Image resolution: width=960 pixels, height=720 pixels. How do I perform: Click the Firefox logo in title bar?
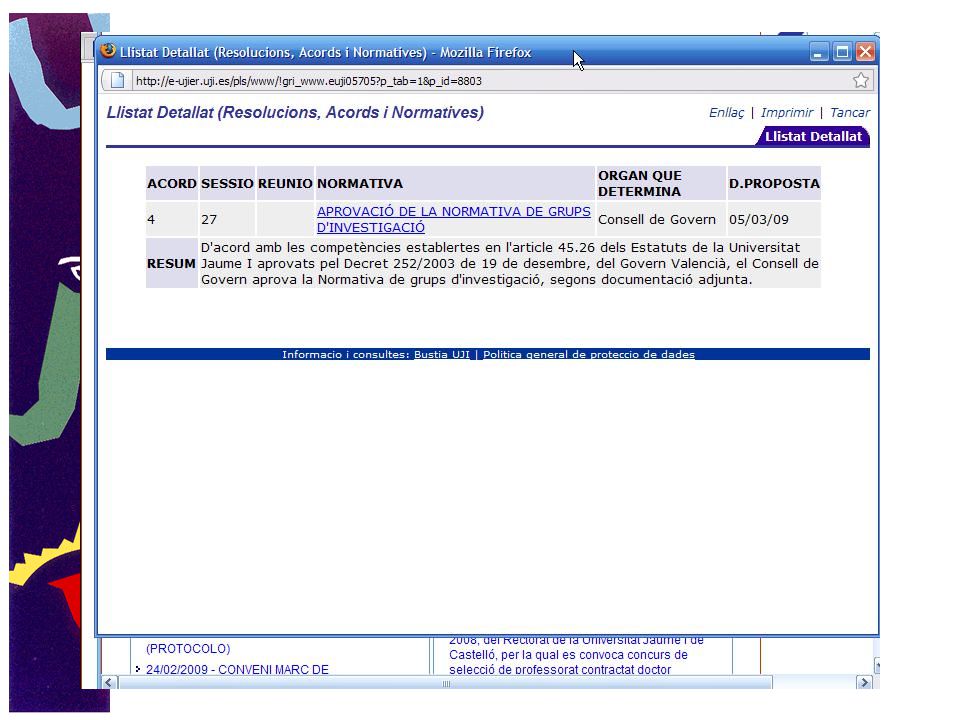coord(108,51)
